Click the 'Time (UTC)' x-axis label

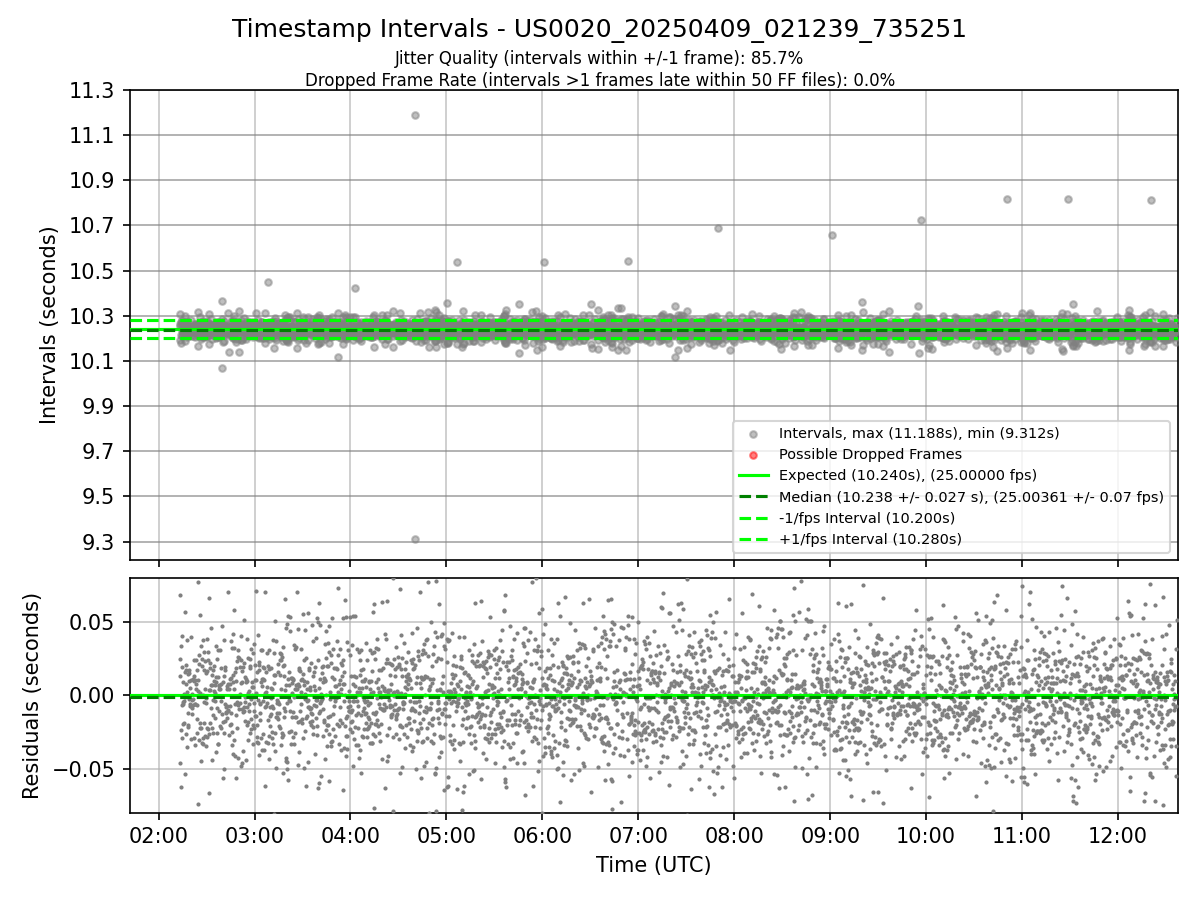(x=653, y=865)
